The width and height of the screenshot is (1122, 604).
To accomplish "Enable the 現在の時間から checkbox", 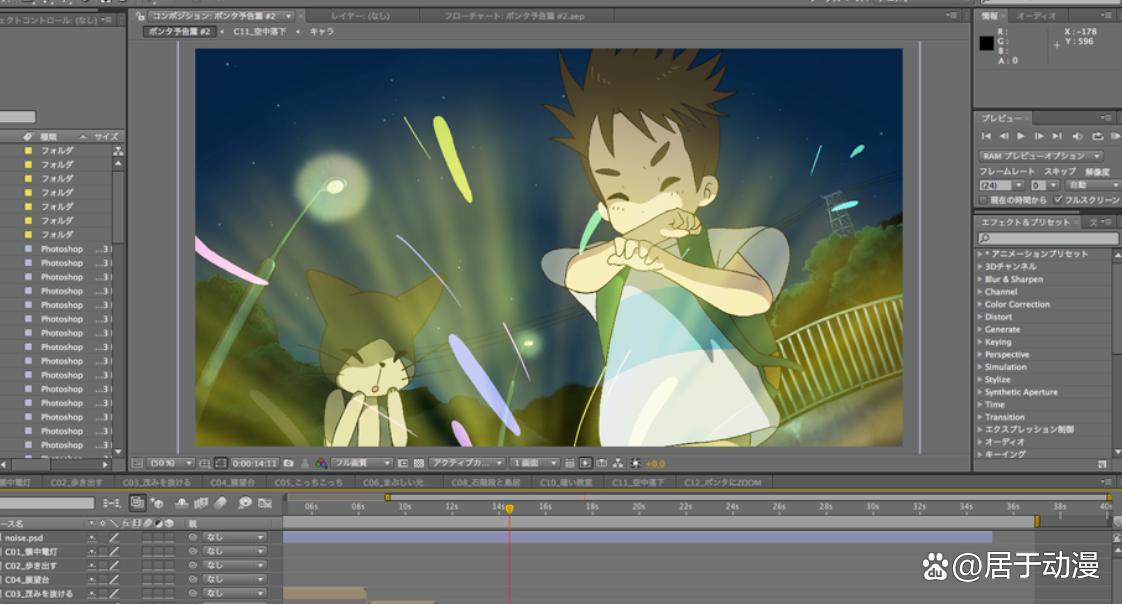I will pyautogui.click(x=983, y=200).
